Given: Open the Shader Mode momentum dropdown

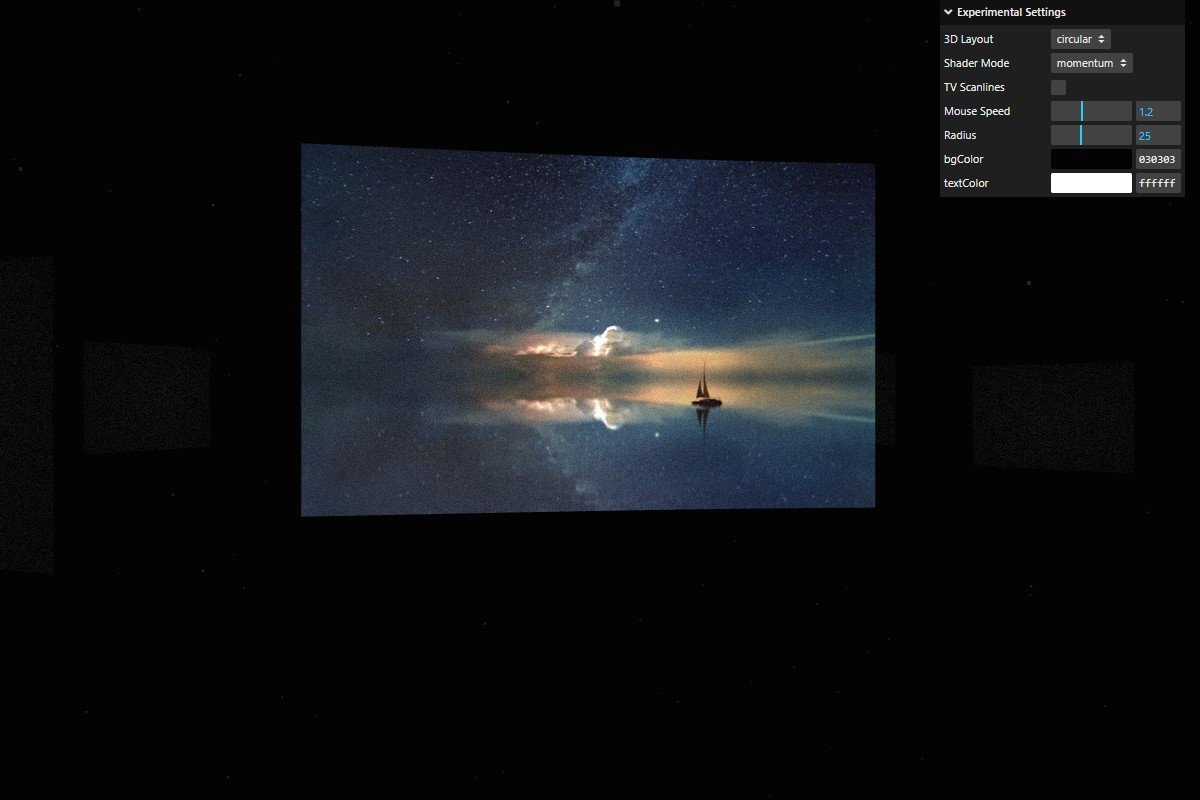Looking at the screenshot, I should click(1091, 63).
